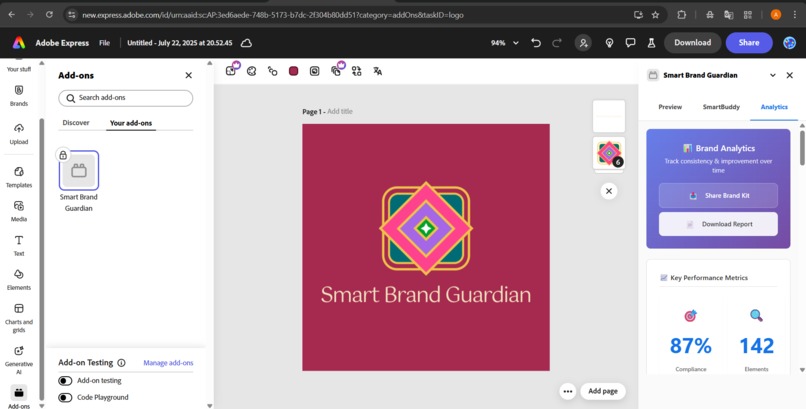
Task: Click the document title Untitled - July 22
Action: click(x=179, y=43)
